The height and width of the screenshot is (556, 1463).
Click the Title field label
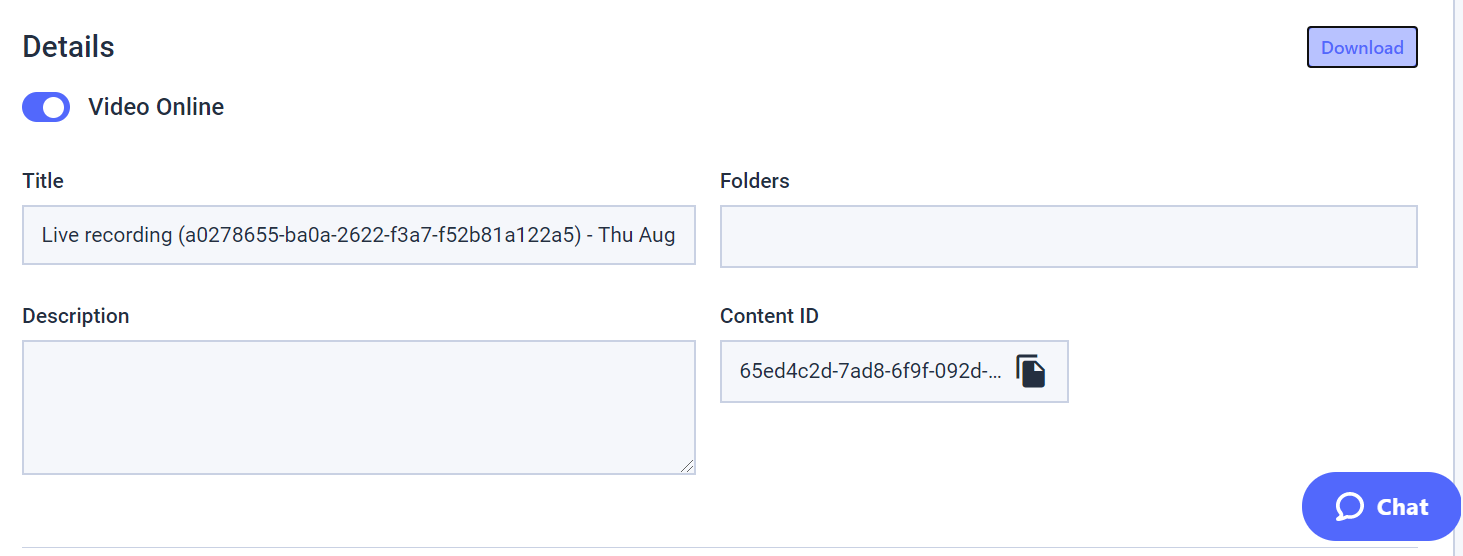43,181
